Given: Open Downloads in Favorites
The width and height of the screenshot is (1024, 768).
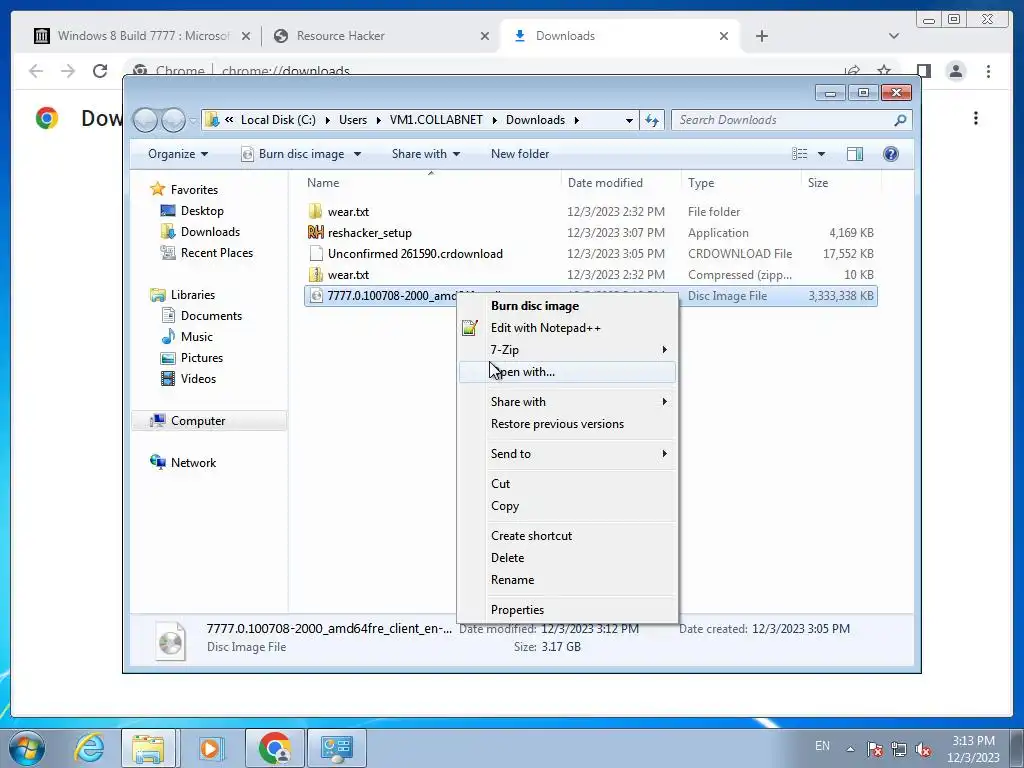Looking at the screenshot, I should coord(210,232).
